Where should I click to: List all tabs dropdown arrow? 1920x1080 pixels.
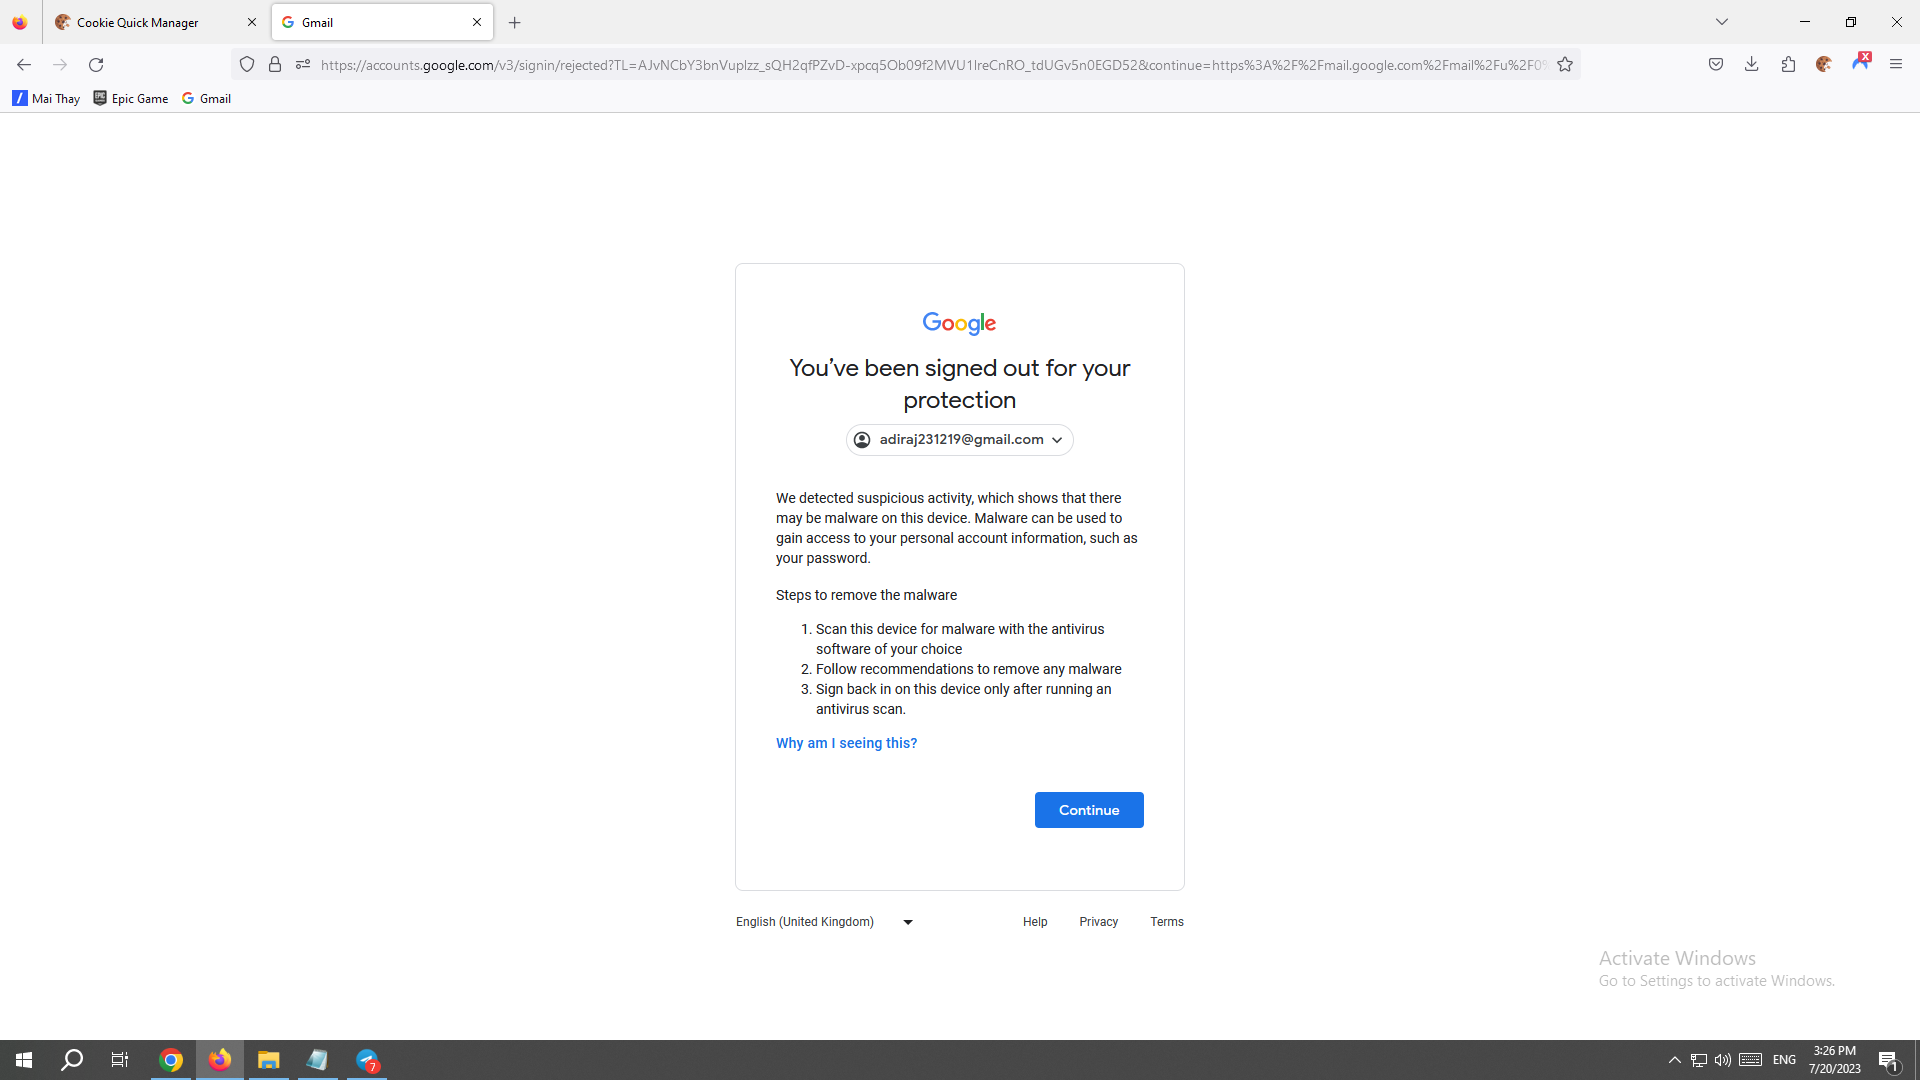click(x=1722, y=22)
